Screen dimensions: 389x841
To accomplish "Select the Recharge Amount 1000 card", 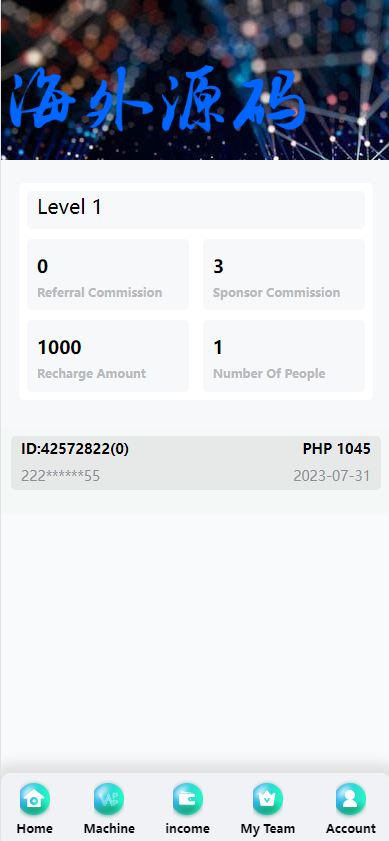I will 108,356.
